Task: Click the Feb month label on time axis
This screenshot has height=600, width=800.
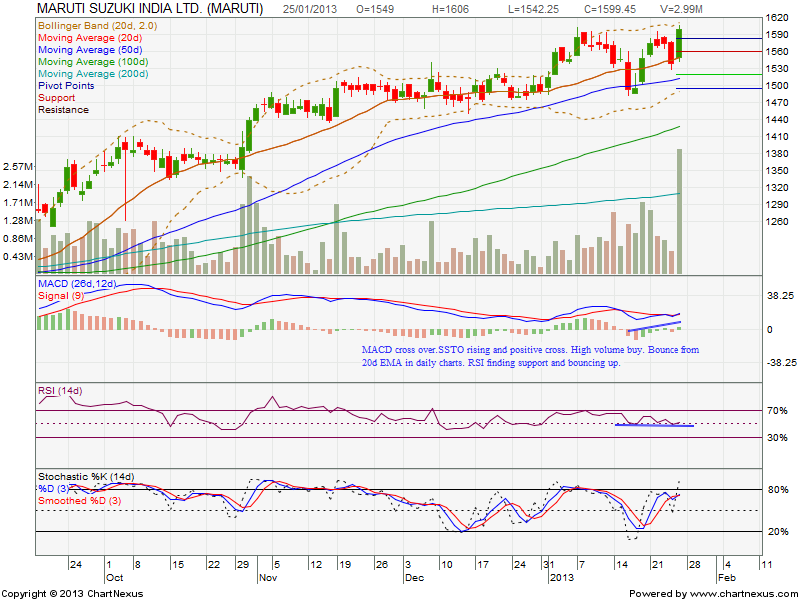Action: [x=727, y=578]
